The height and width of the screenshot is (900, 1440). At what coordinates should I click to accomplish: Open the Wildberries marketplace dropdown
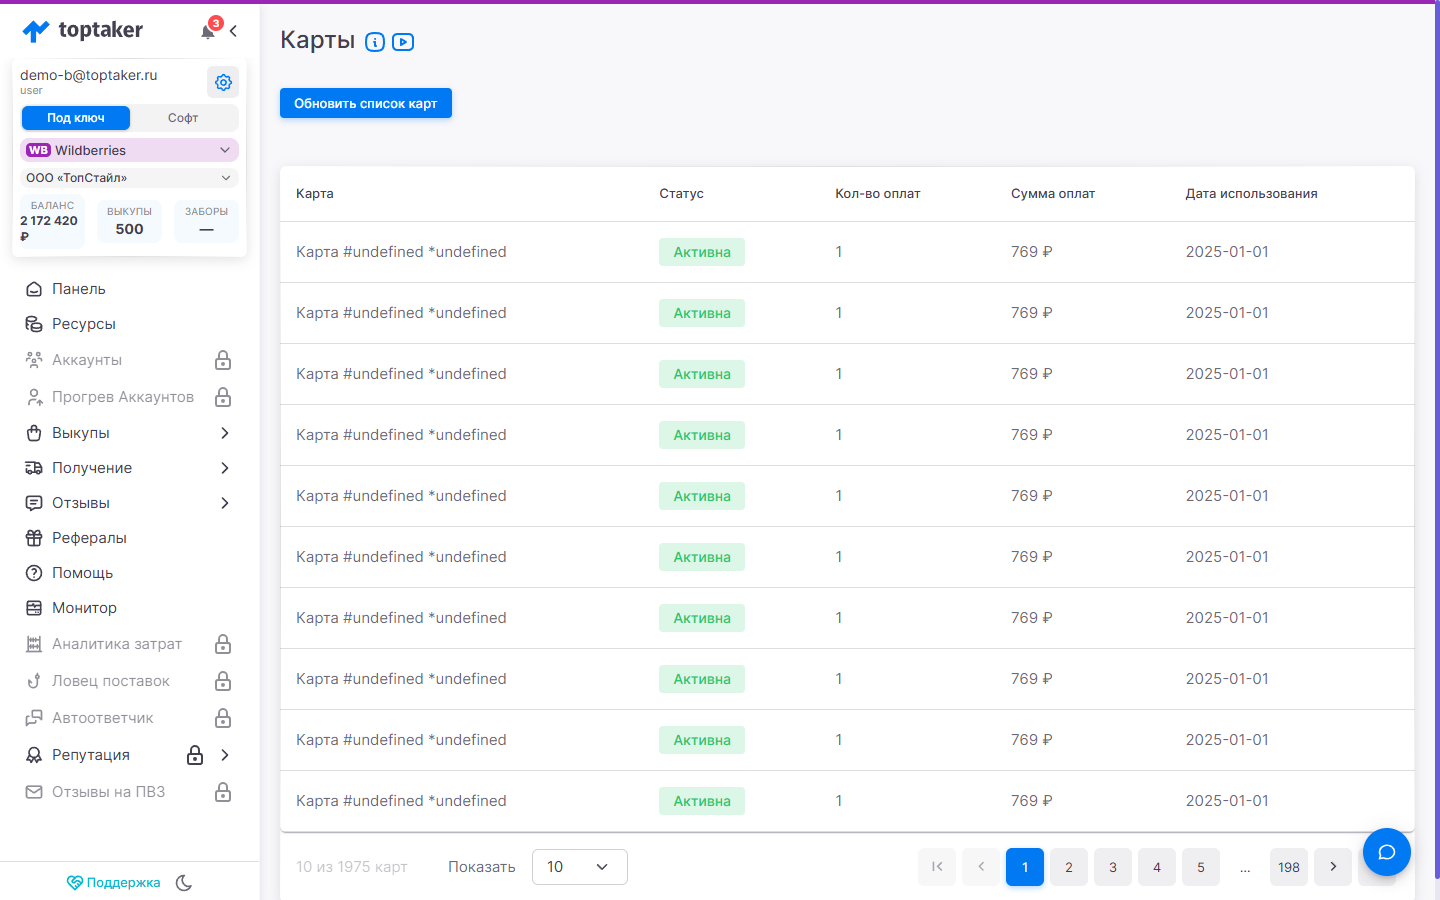(129, 150)
